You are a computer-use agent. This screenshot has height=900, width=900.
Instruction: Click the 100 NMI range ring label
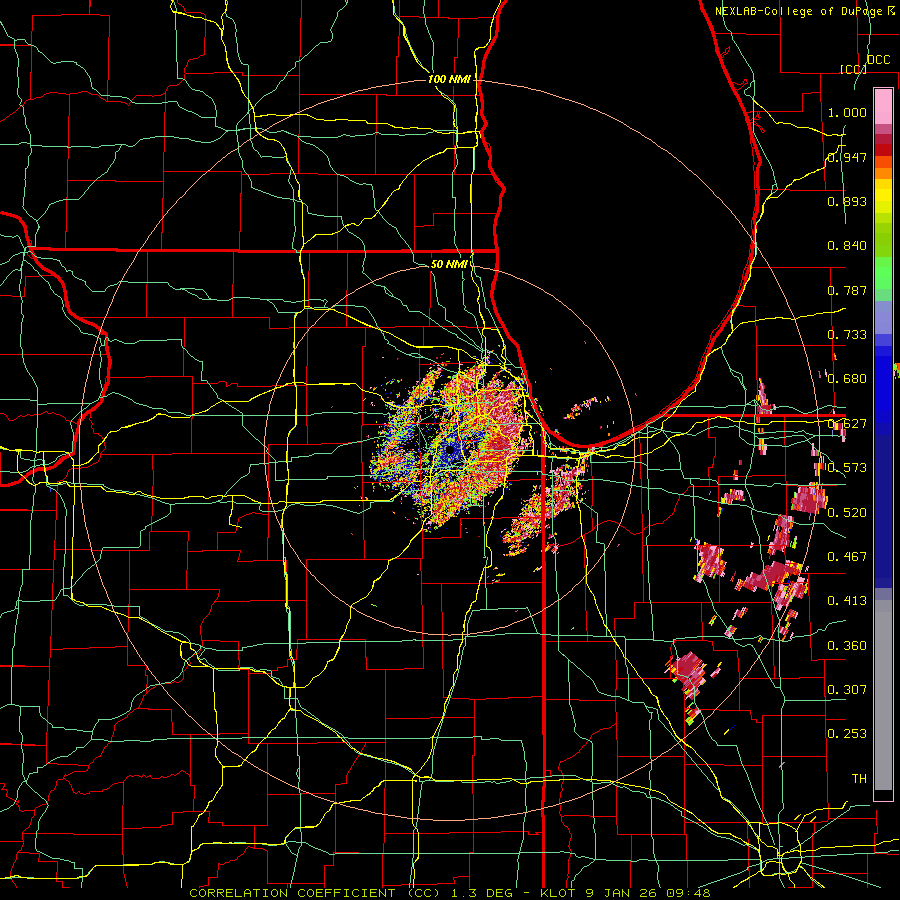point(449,79)
